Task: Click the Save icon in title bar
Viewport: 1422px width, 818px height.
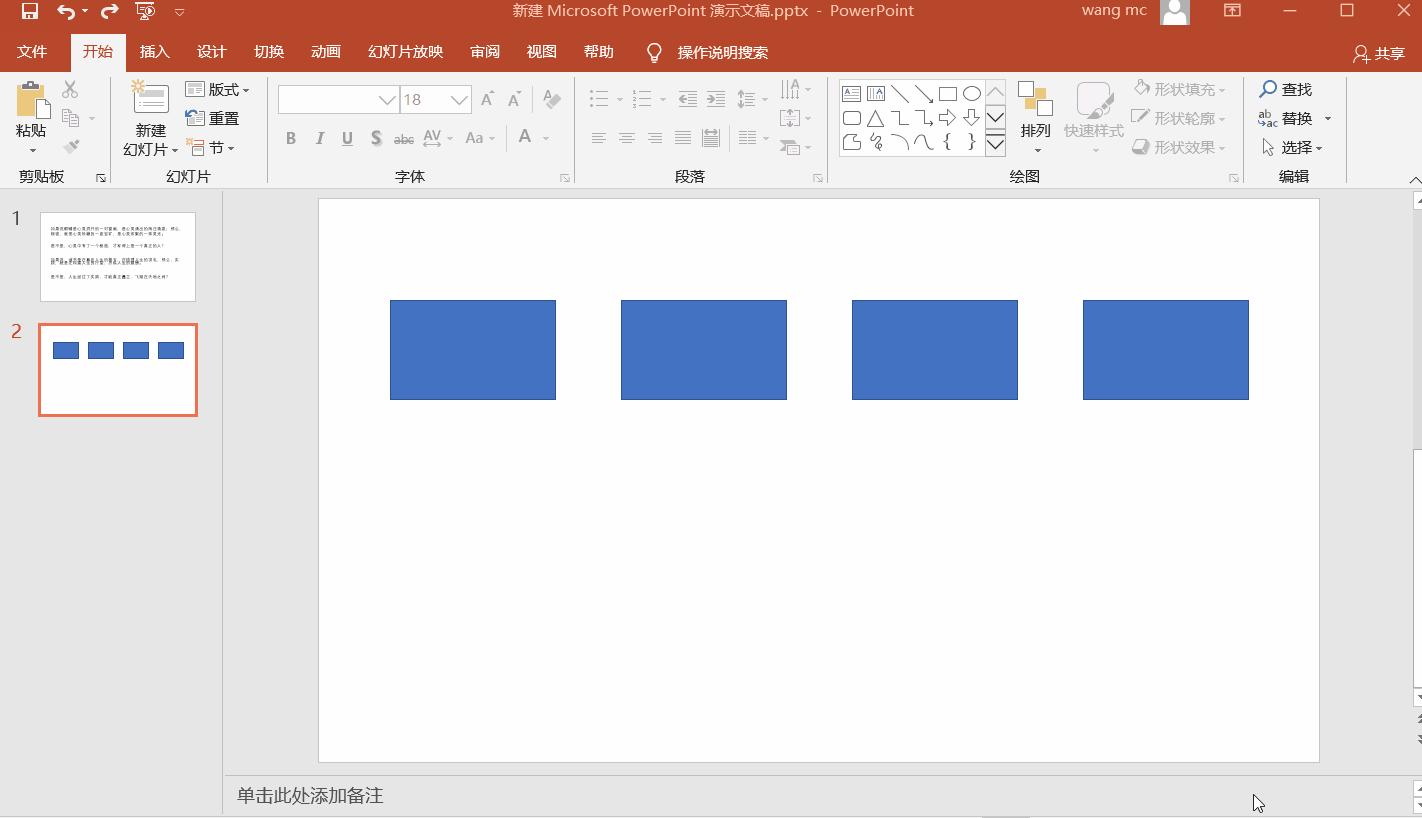Action: tap(30, 11)
